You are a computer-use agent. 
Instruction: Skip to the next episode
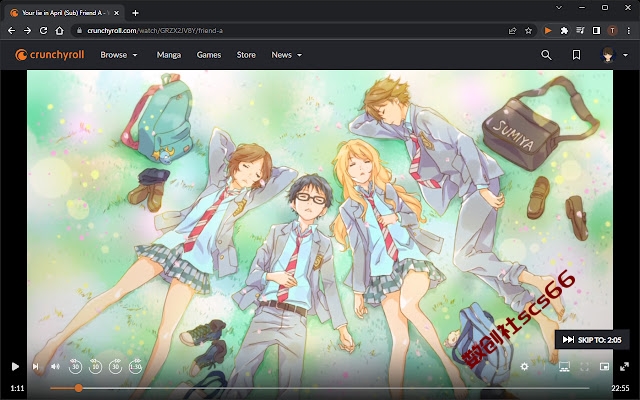tap(36, 367)
